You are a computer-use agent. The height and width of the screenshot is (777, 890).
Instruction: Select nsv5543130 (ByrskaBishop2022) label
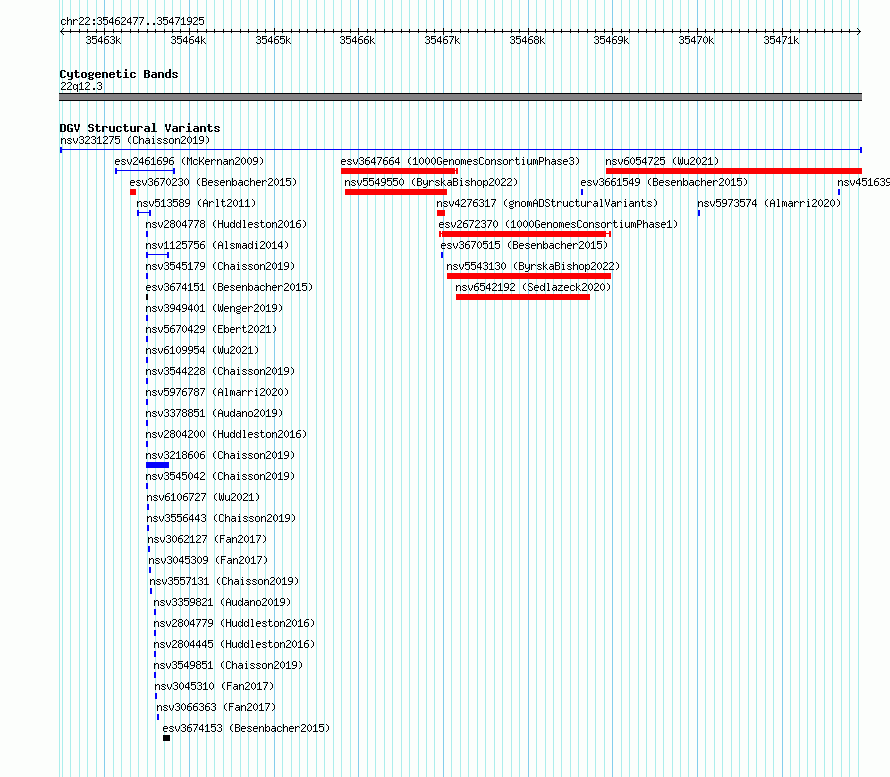[534, 266]
